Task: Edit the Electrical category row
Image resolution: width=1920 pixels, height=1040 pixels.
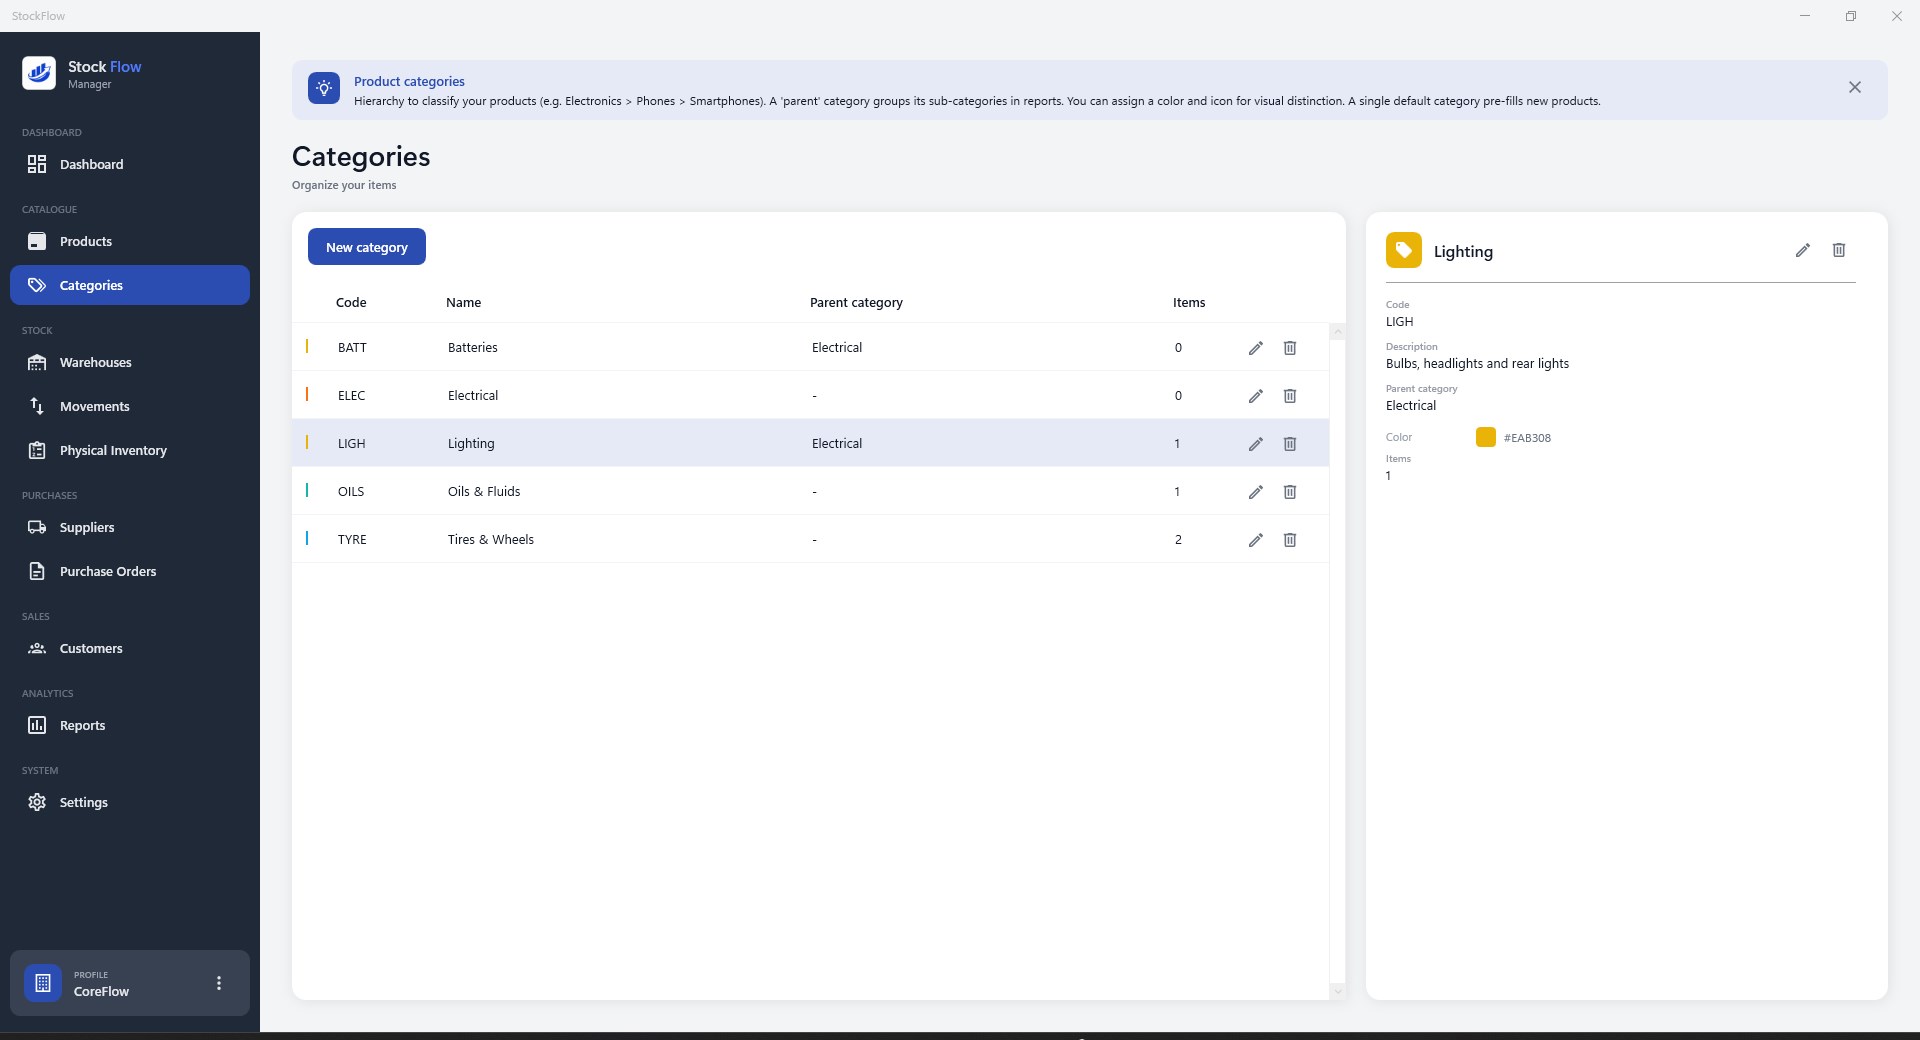Action: point(1256,396)
